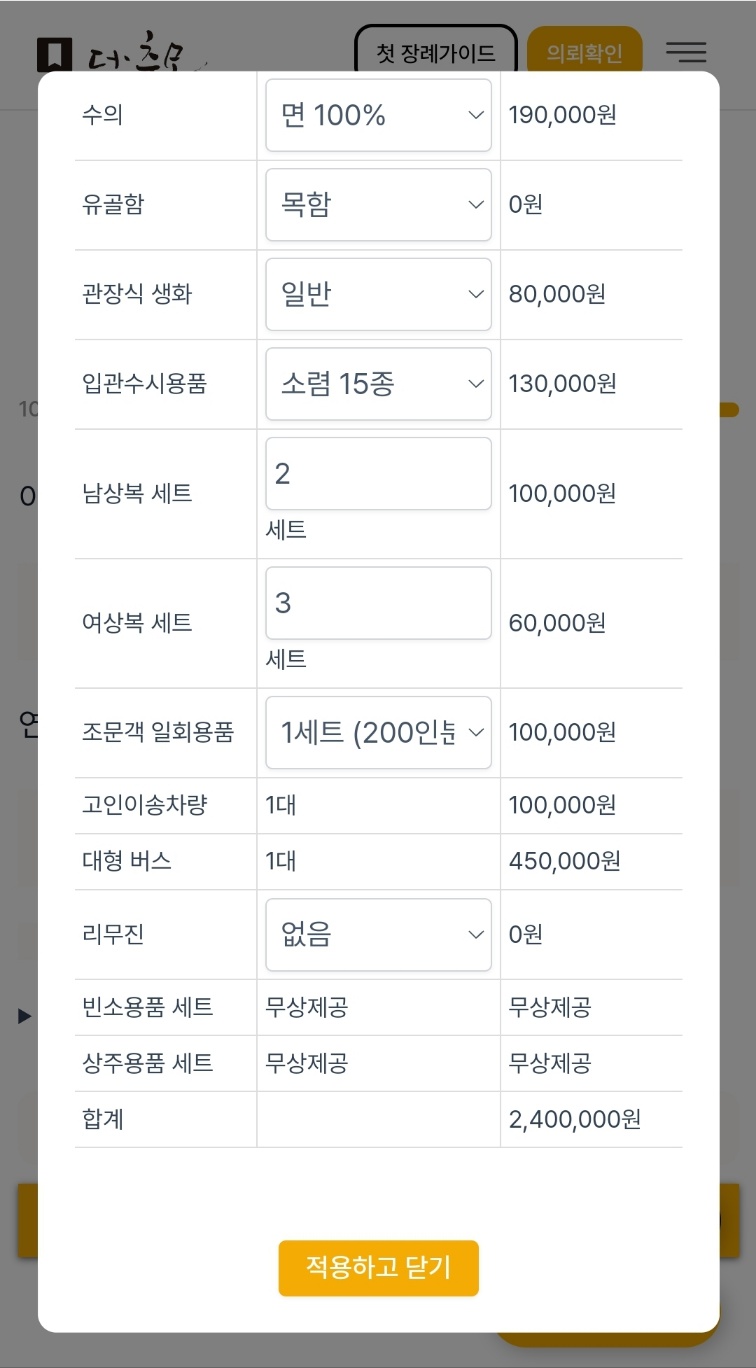Click the 빈소용품 세트 무상제공 cell
This screenshot has height=1368, width=756.
[x=306, y=1007]
